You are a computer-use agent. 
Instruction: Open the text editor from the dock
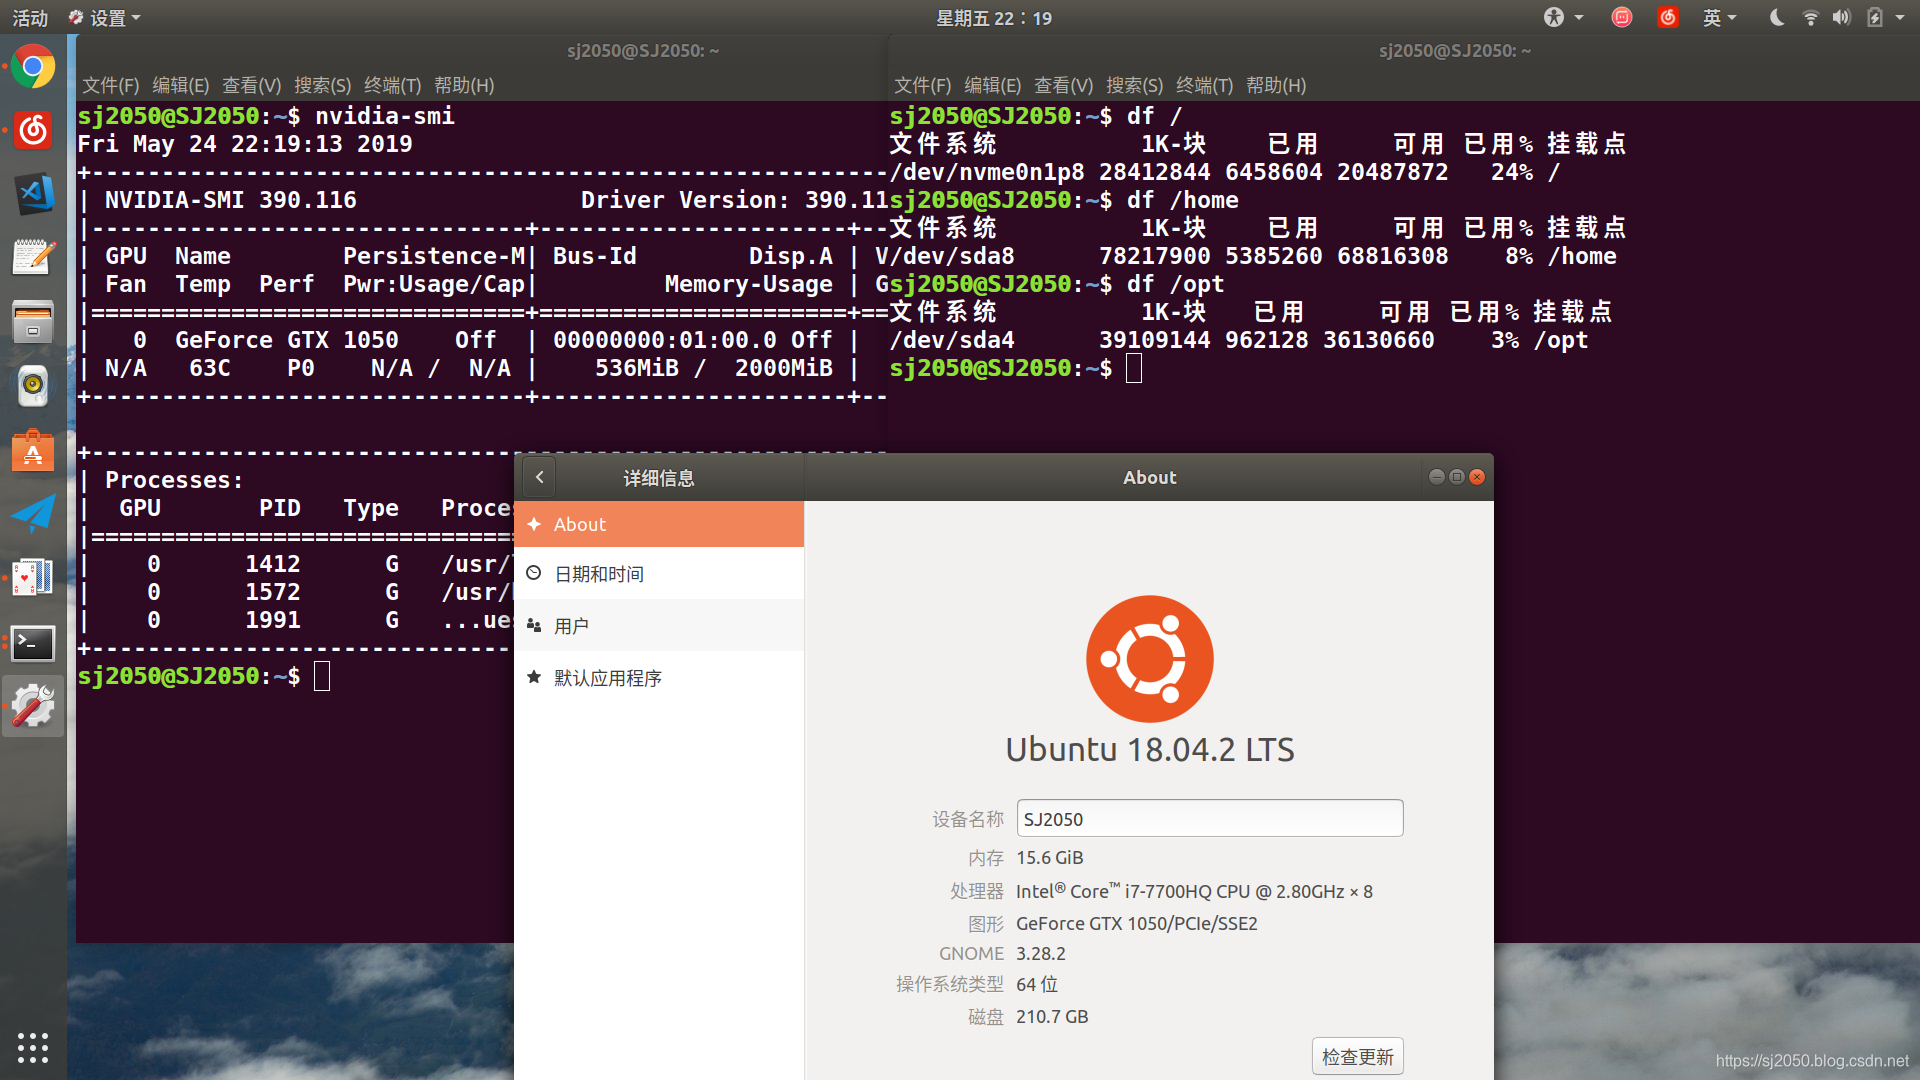pos(33,258)
